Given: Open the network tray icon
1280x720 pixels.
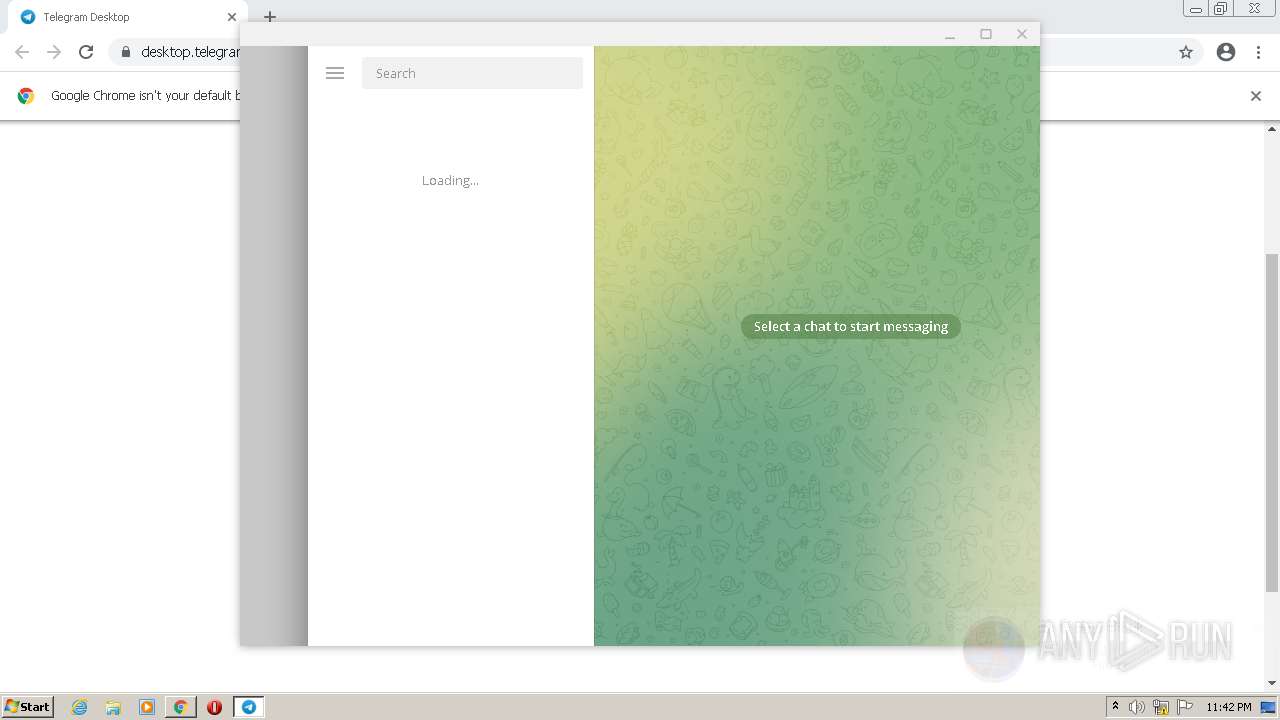Looking at the screenshot, I should tap(1161, 707).
